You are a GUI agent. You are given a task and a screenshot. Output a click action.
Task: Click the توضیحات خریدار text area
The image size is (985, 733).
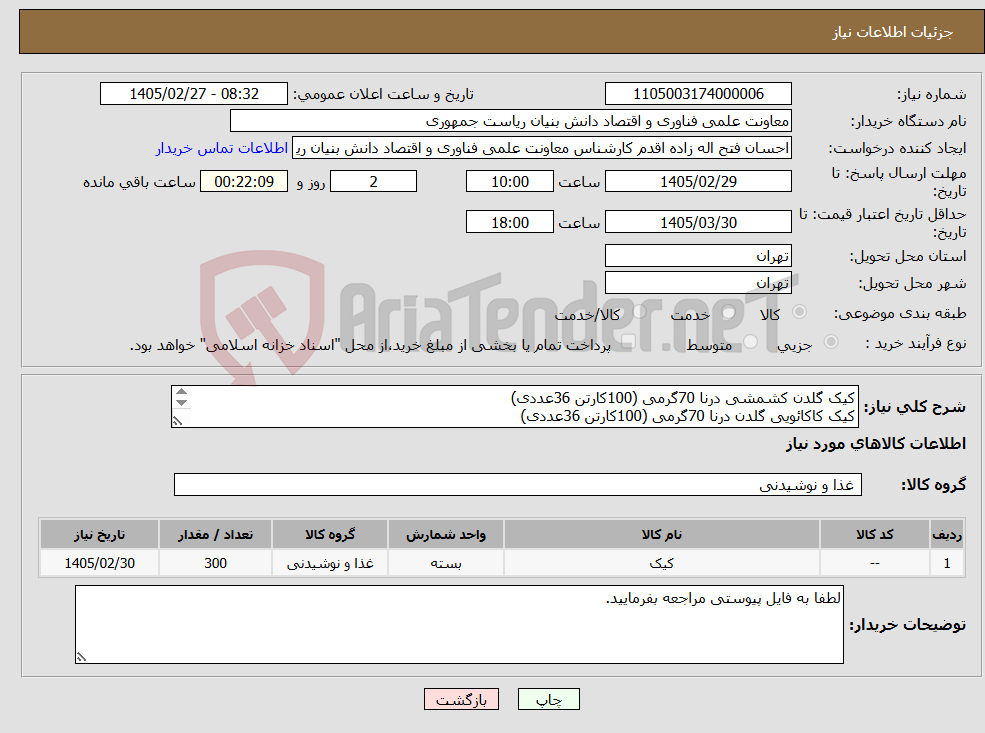(x=459, y=624)
